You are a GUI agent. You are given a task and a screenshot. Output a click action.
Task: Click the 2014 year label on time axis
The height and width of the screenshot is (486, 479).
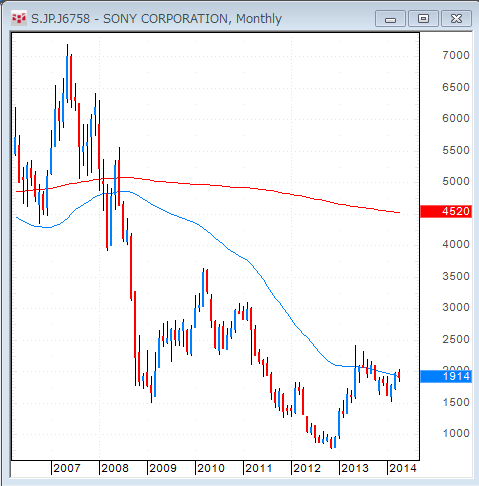point(403,468)
